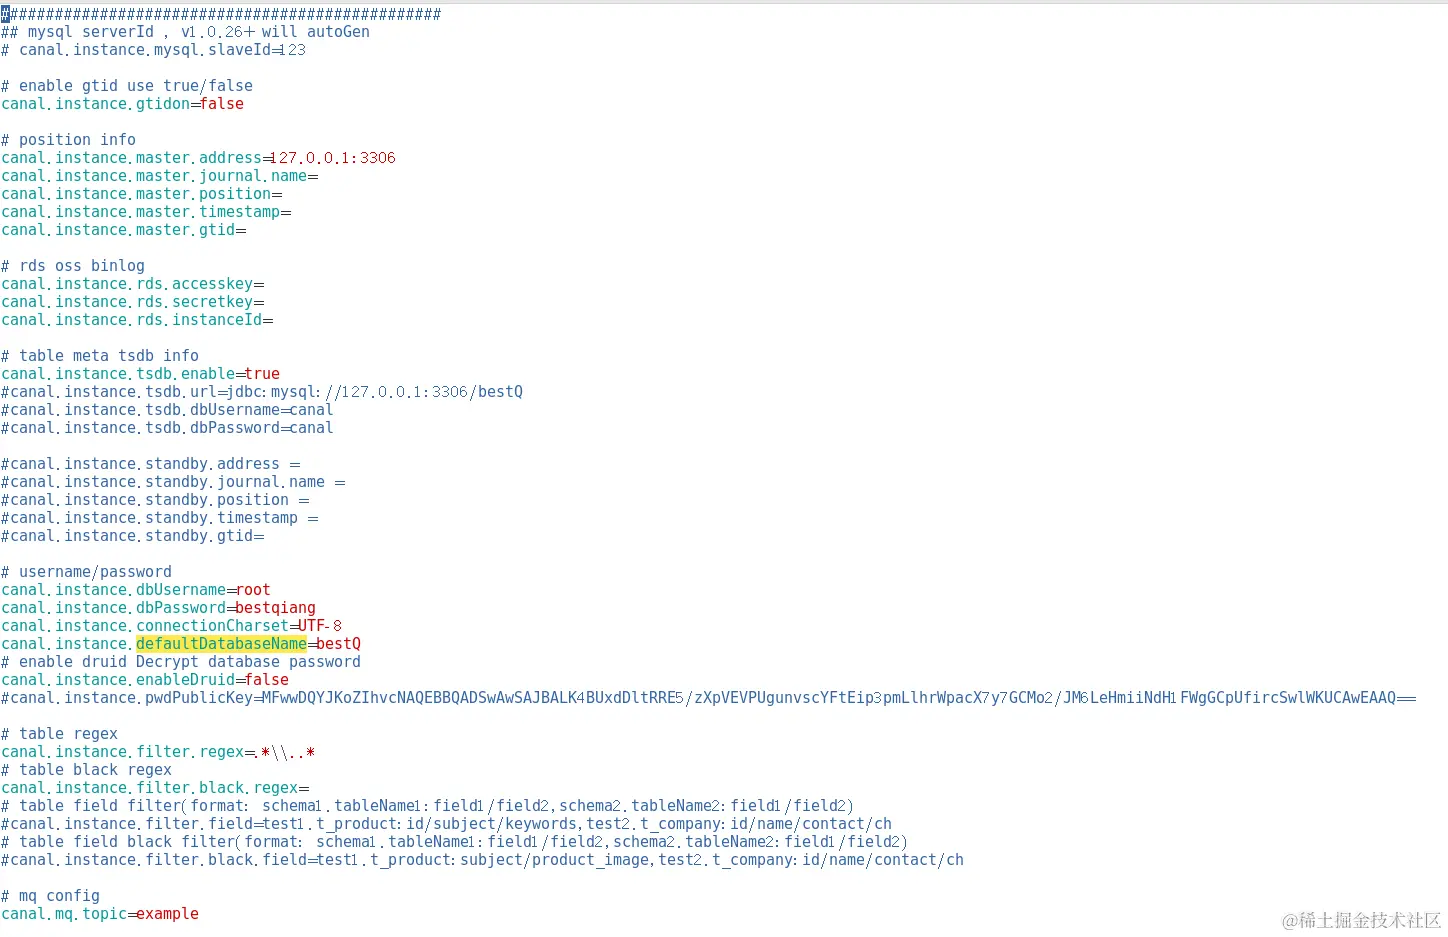The width and height of the screenshot is (1448, 937).
Task: Click '# mq config' comment
Action: (x=50, y=896)
